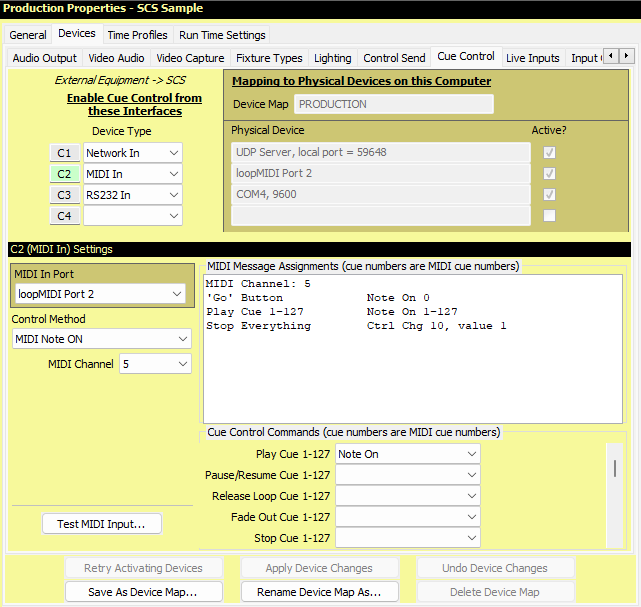Click the 'Go' Button assignment line

pos(318,298)
